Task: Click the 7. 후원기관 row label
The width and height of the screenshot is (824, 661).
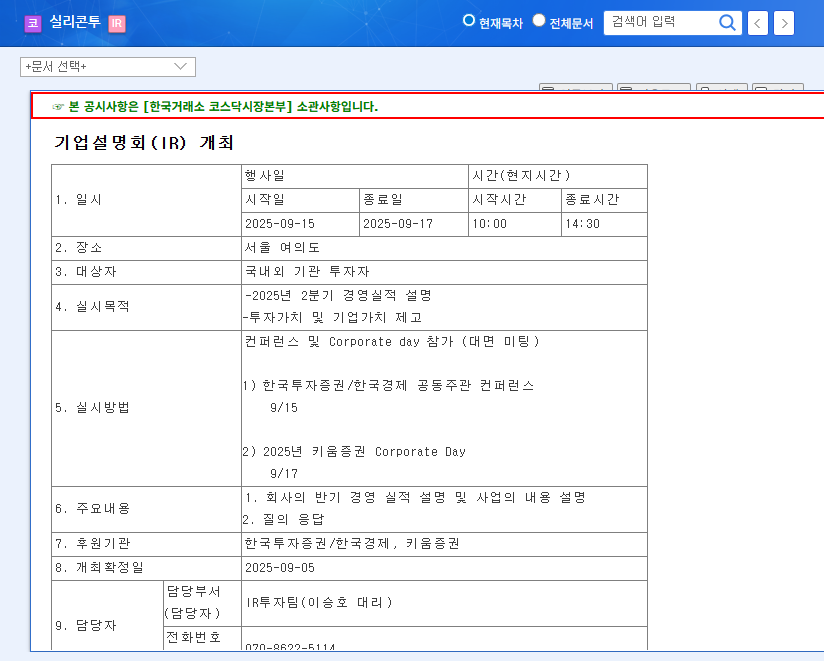Action: tap(92, 544)
